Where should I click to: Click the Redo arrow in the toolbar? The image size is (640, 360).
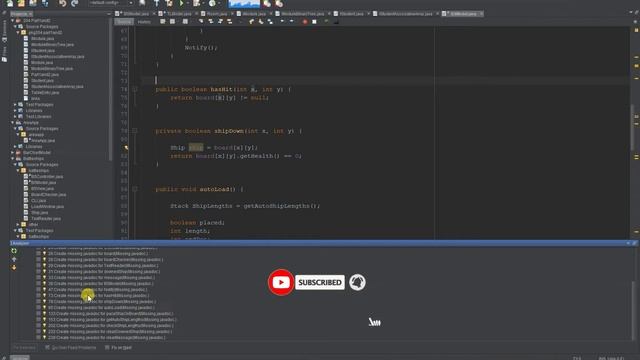[x=75, y=3]
